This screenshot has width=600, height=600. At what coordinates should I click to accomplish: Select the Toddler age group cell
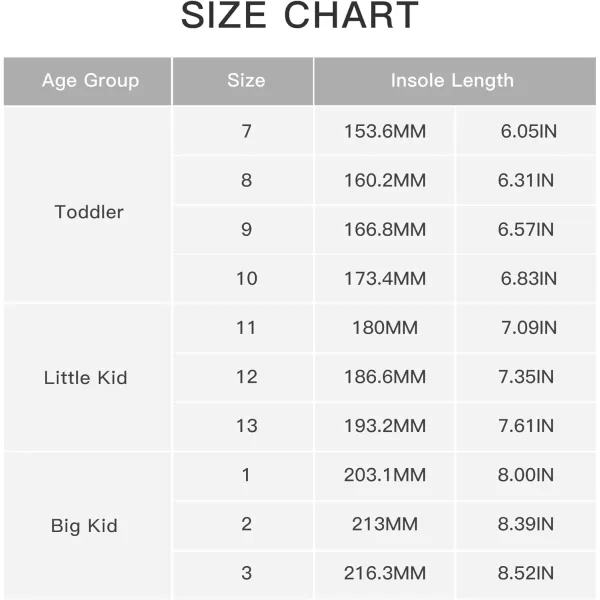coord(90,212)
